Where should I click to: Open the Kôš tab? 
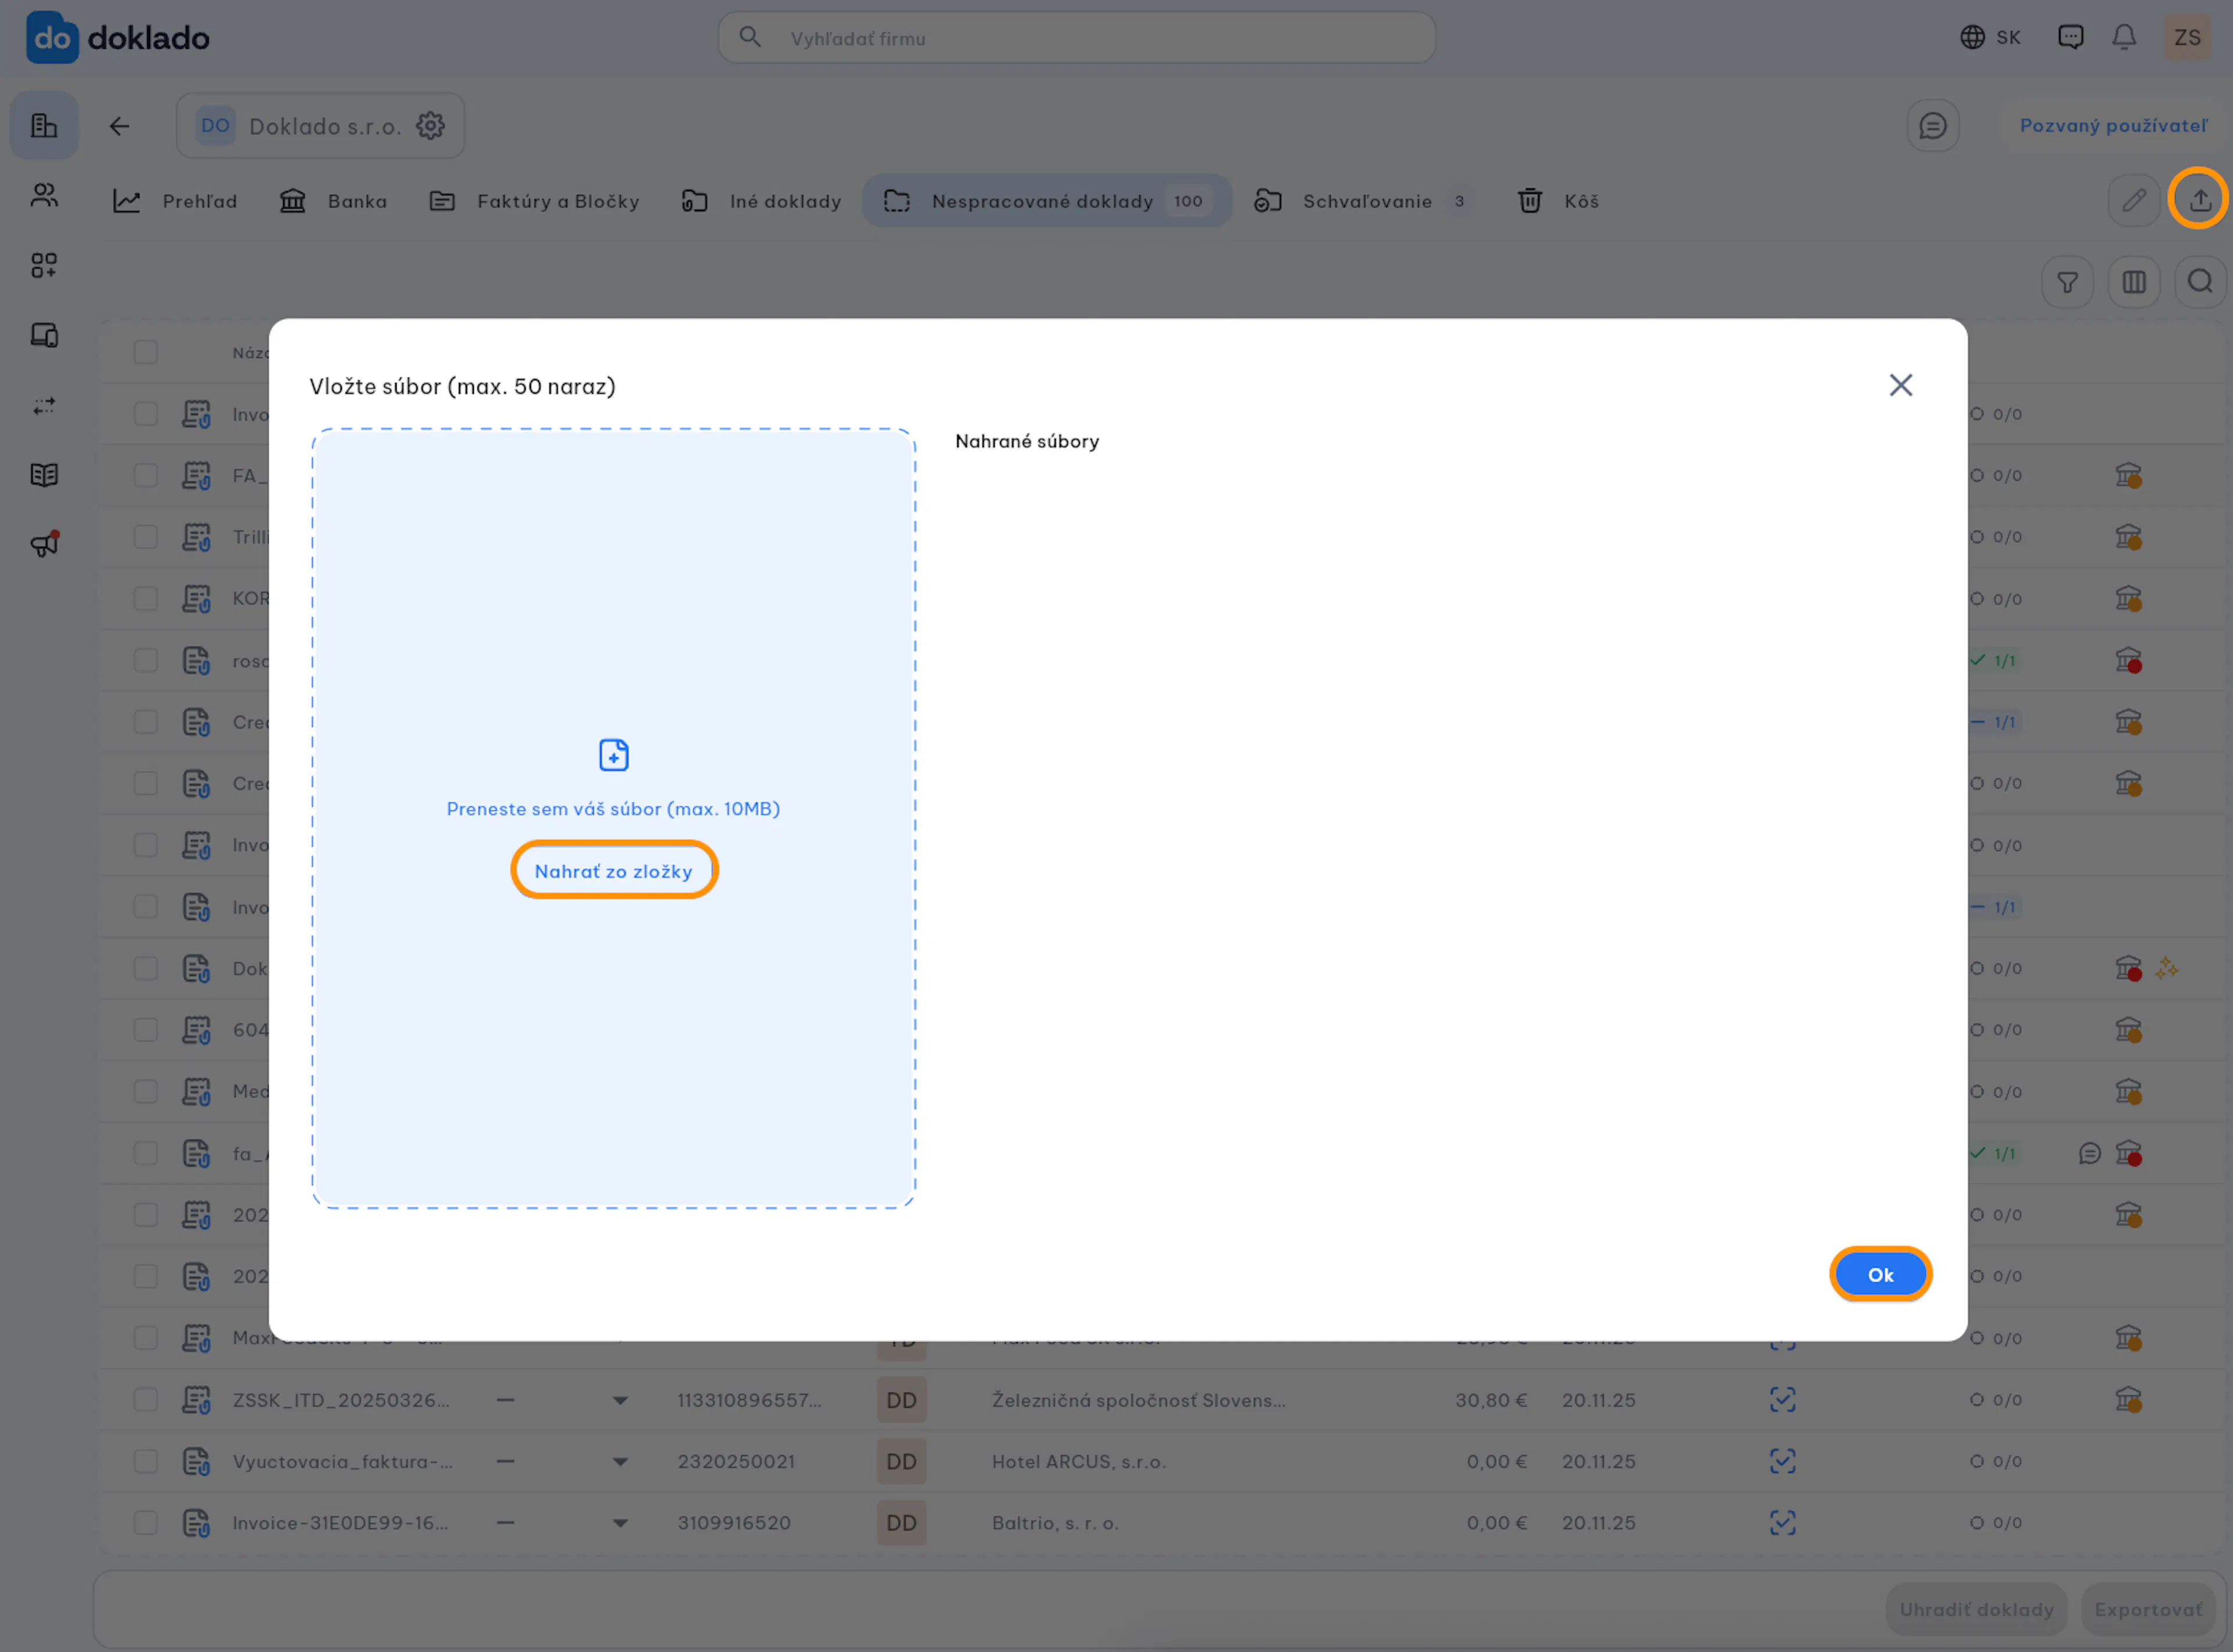(x=1558, y=201)
